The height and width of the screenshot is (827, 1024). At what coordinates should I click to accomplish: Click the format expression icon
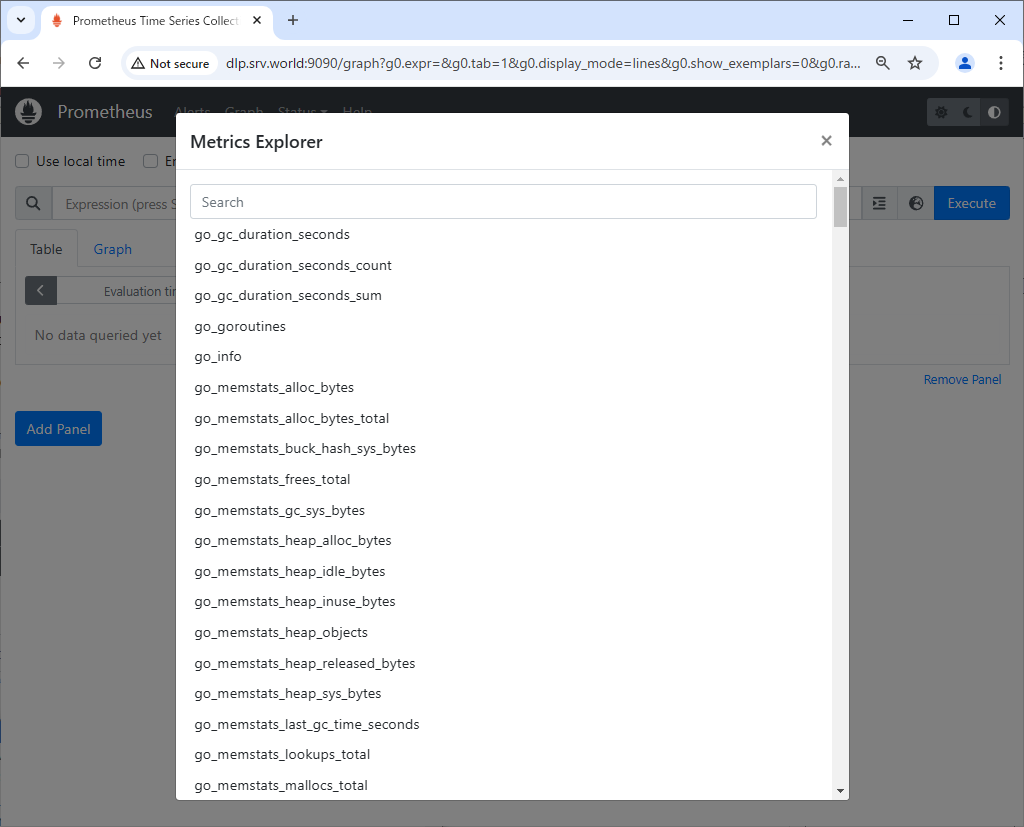879,203
